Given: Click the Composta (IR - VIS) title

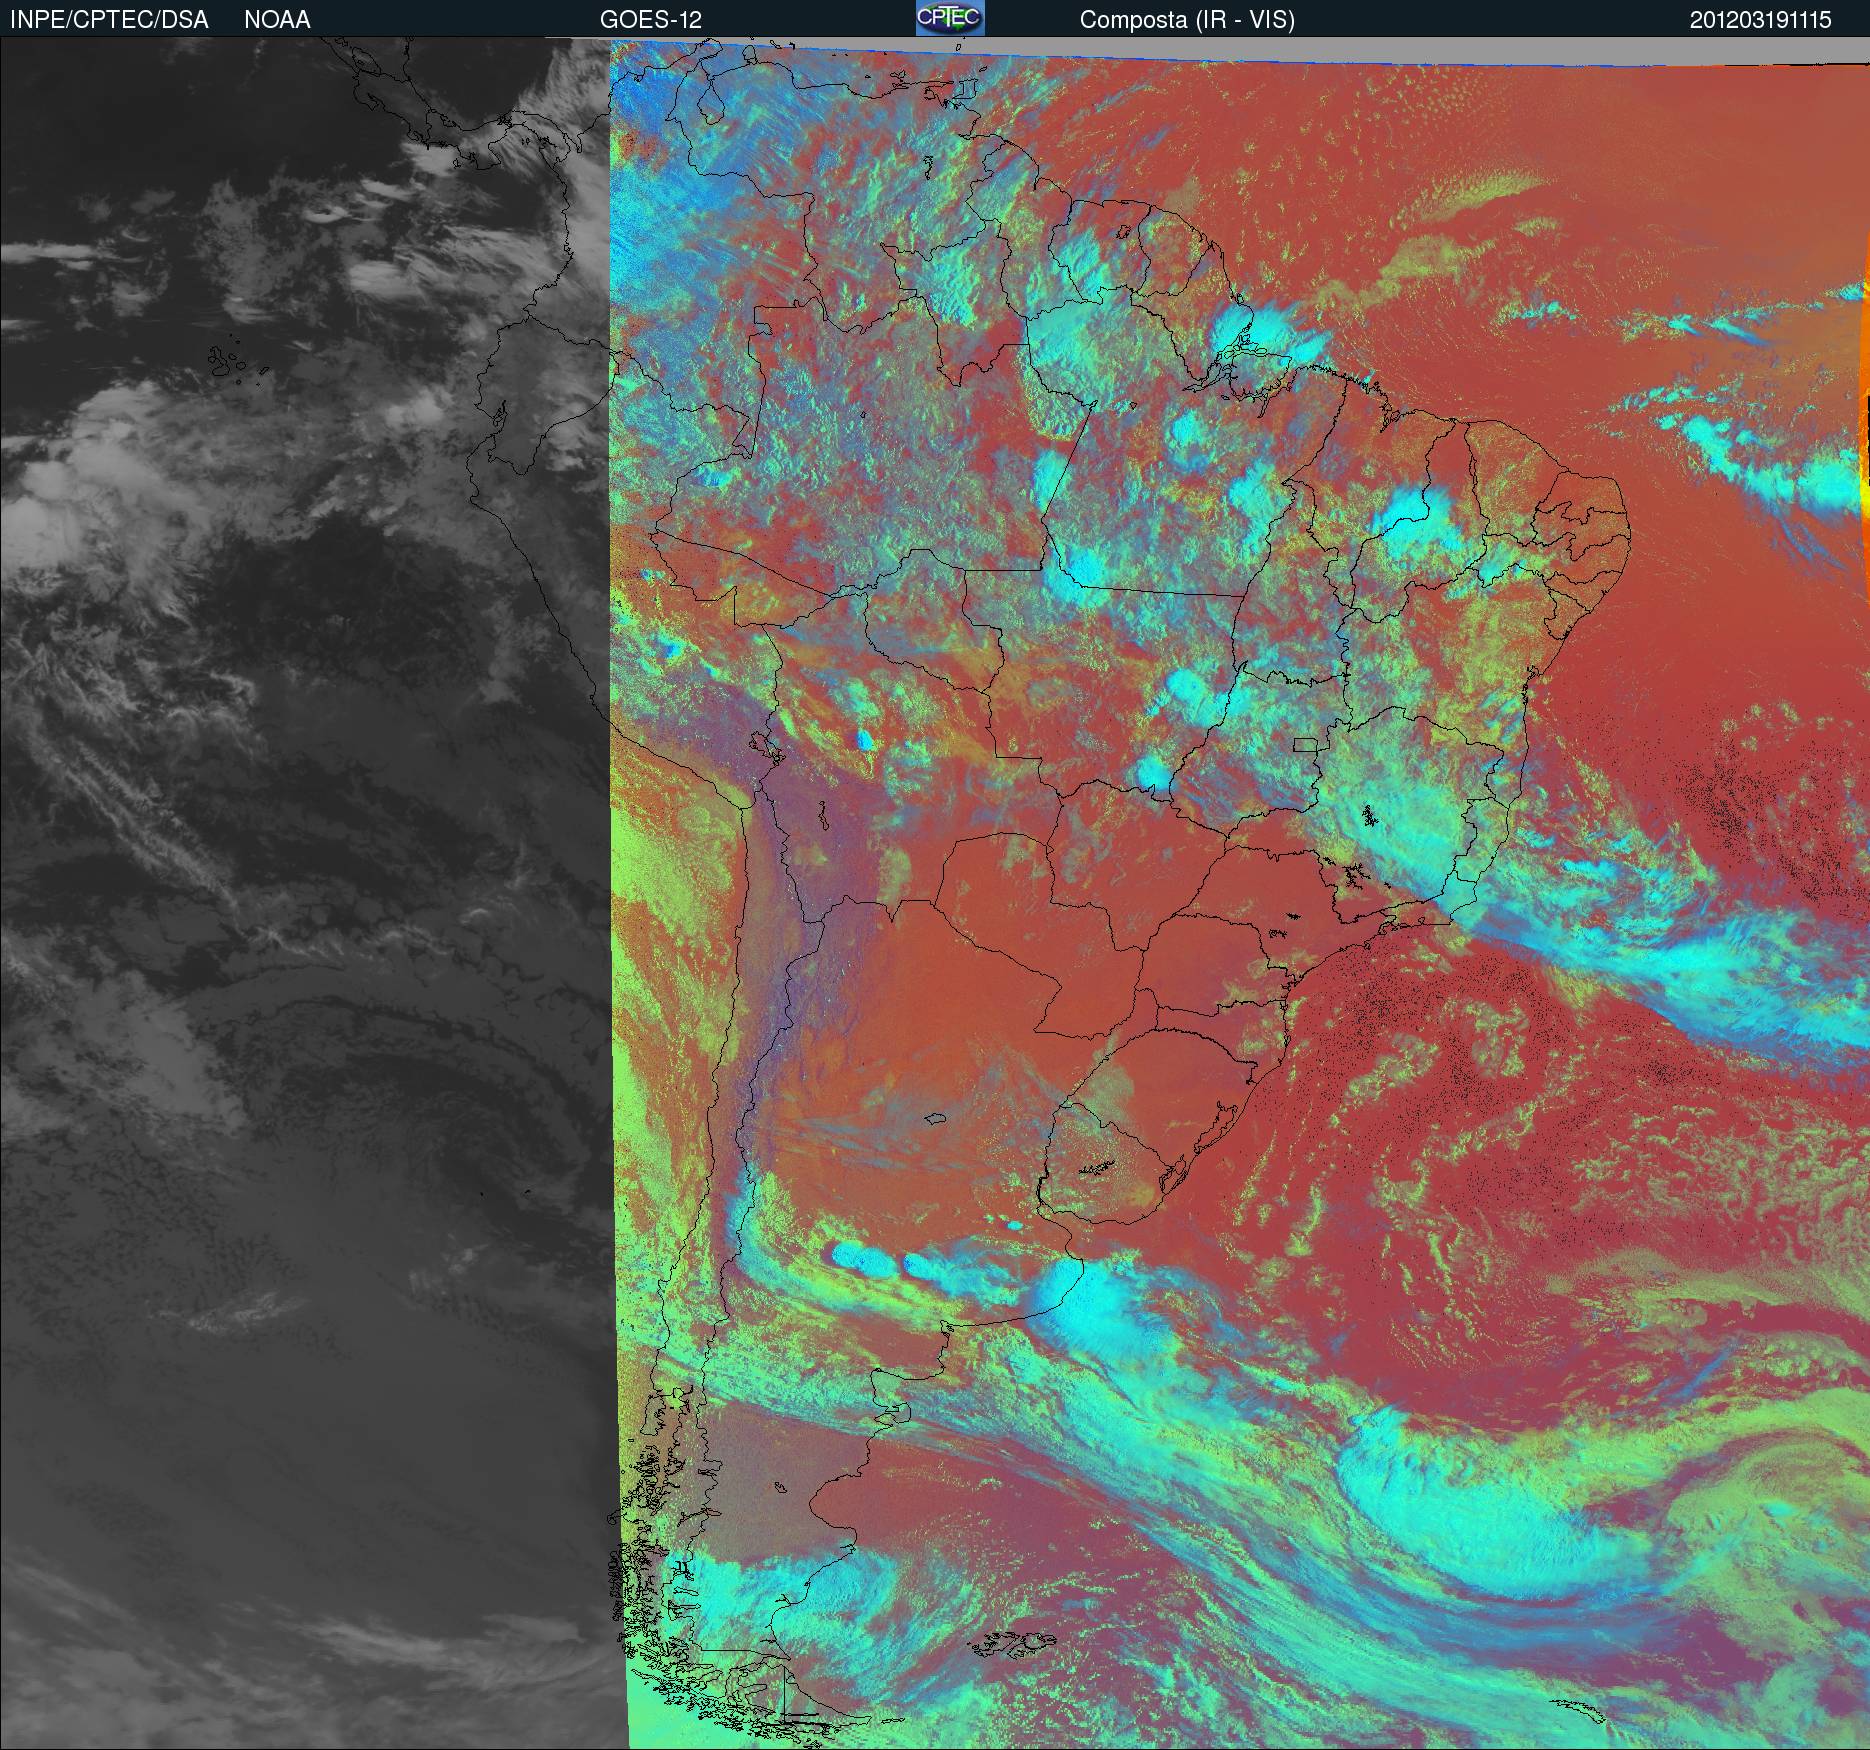Looking at the screenshot, I should click(1187, 20).
